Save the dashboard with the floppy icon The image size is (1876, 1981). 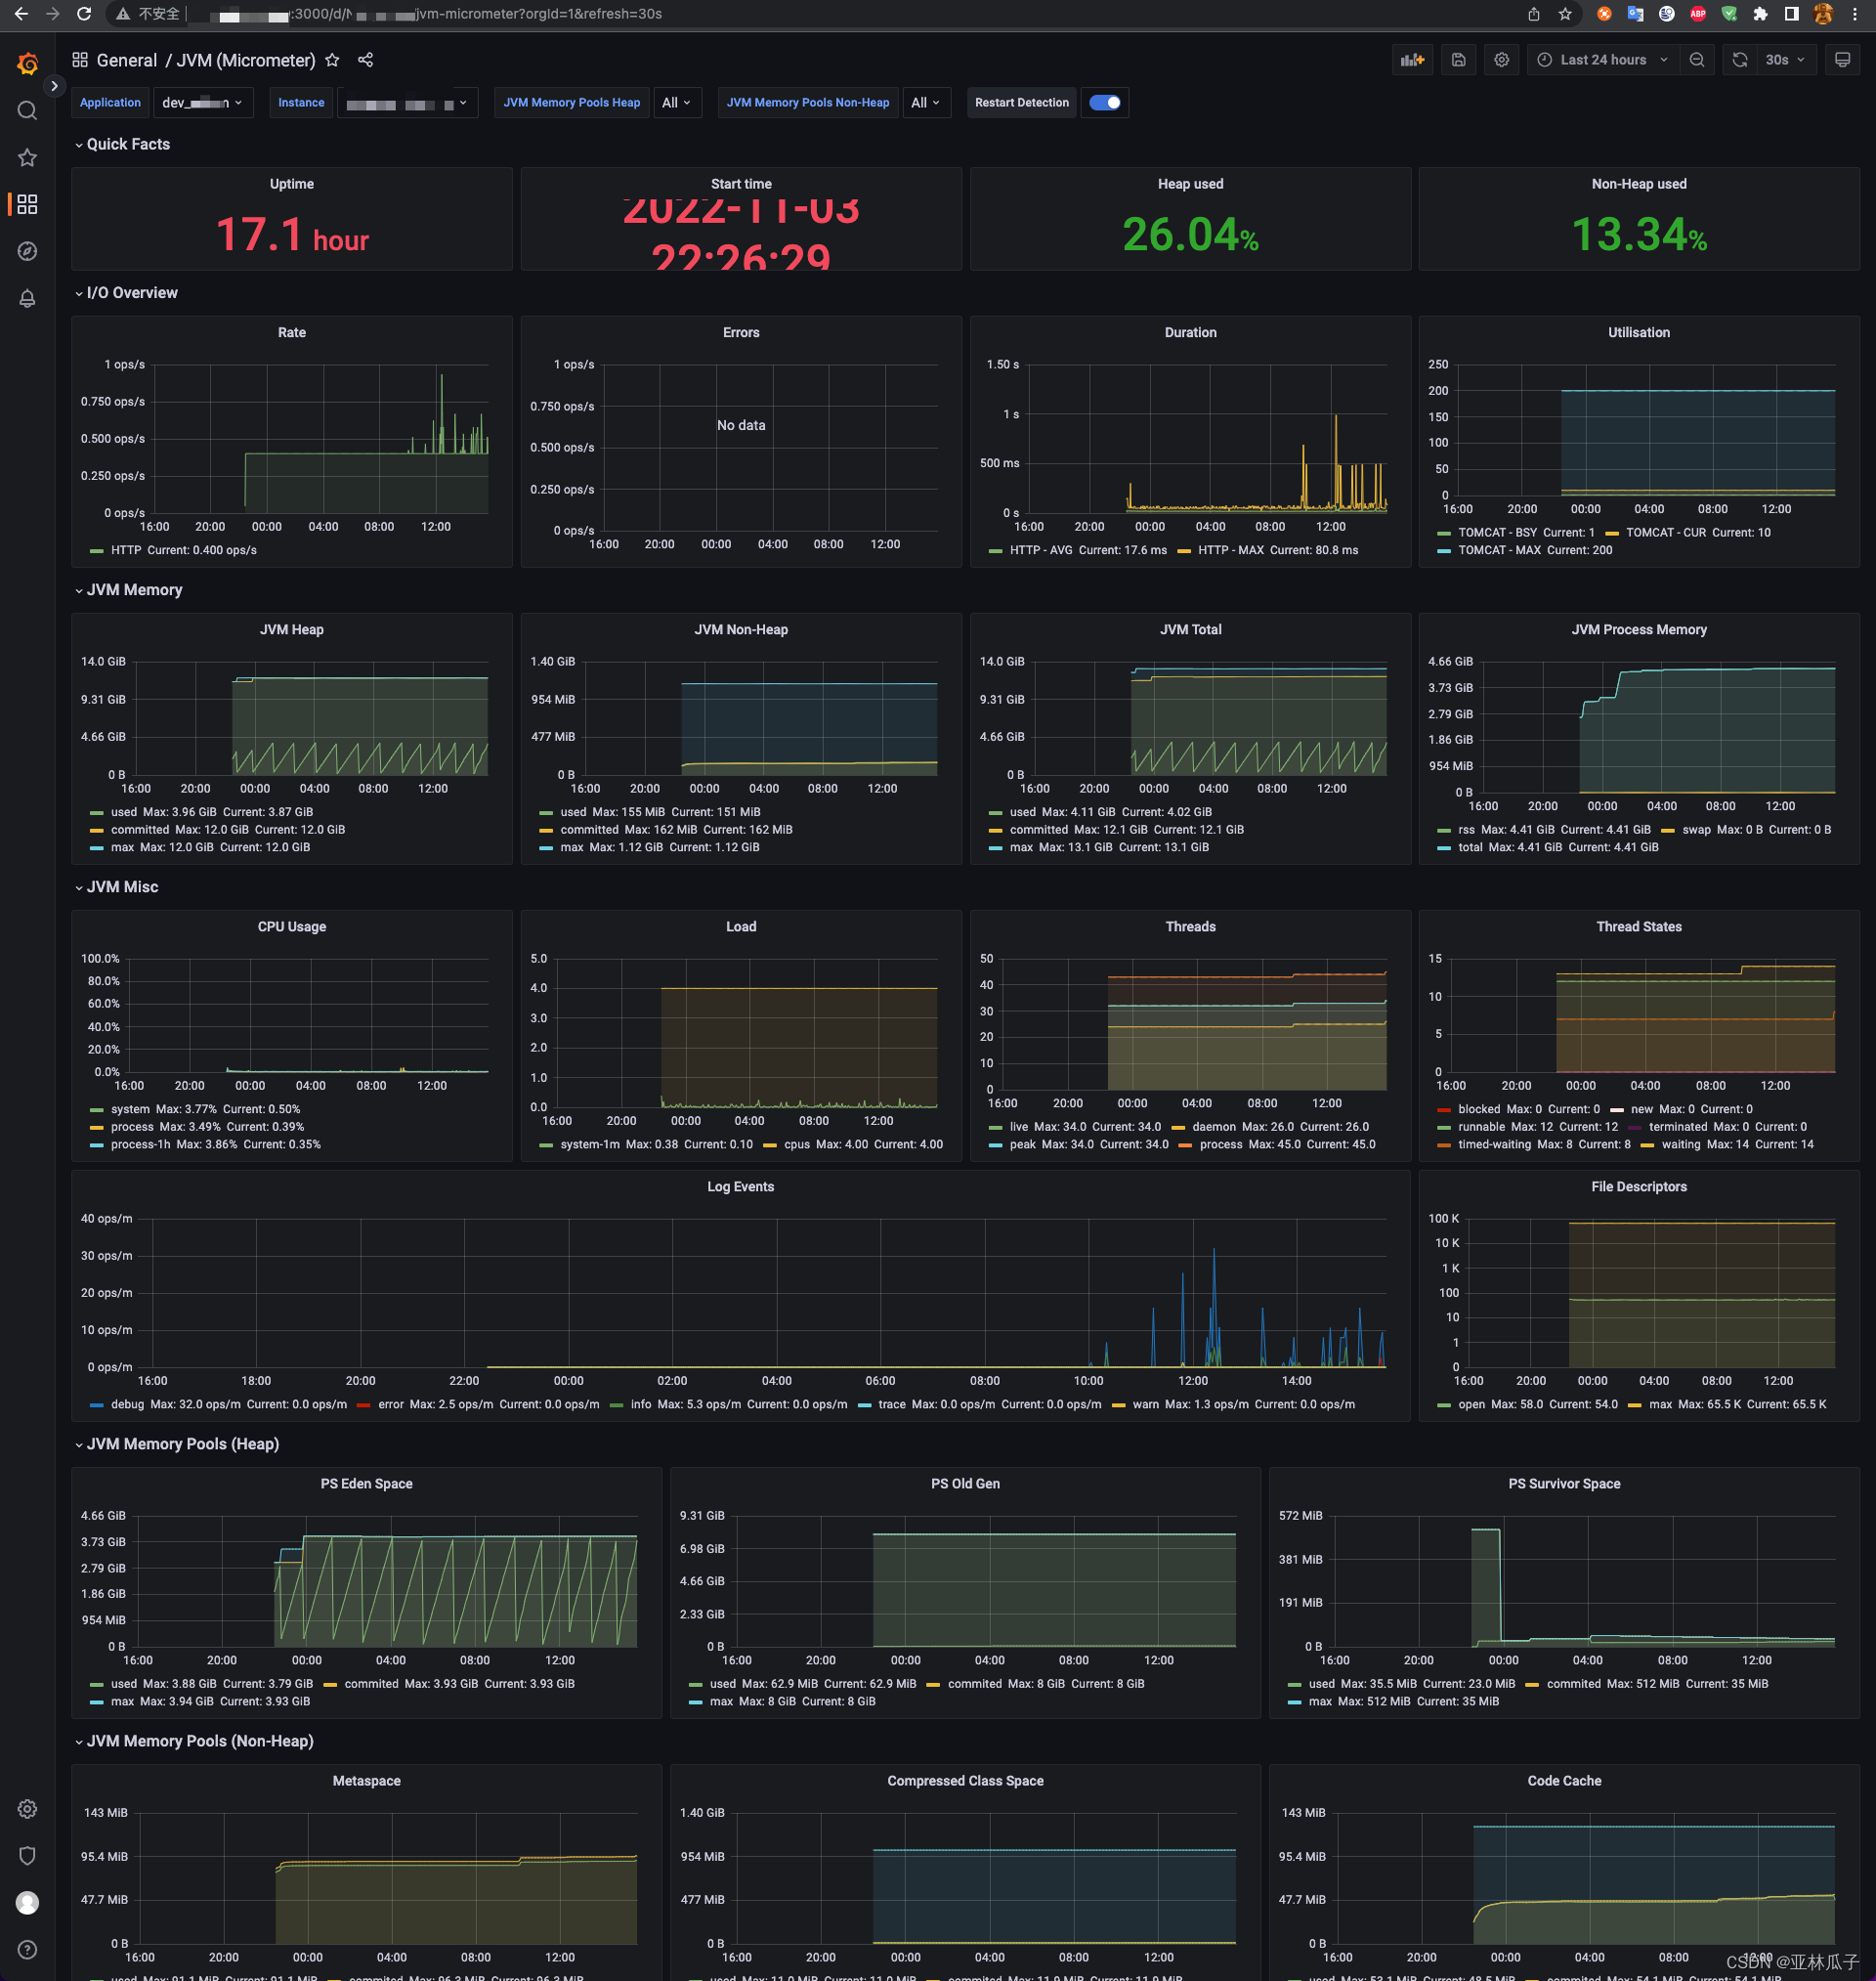(x=1458, y=59)
